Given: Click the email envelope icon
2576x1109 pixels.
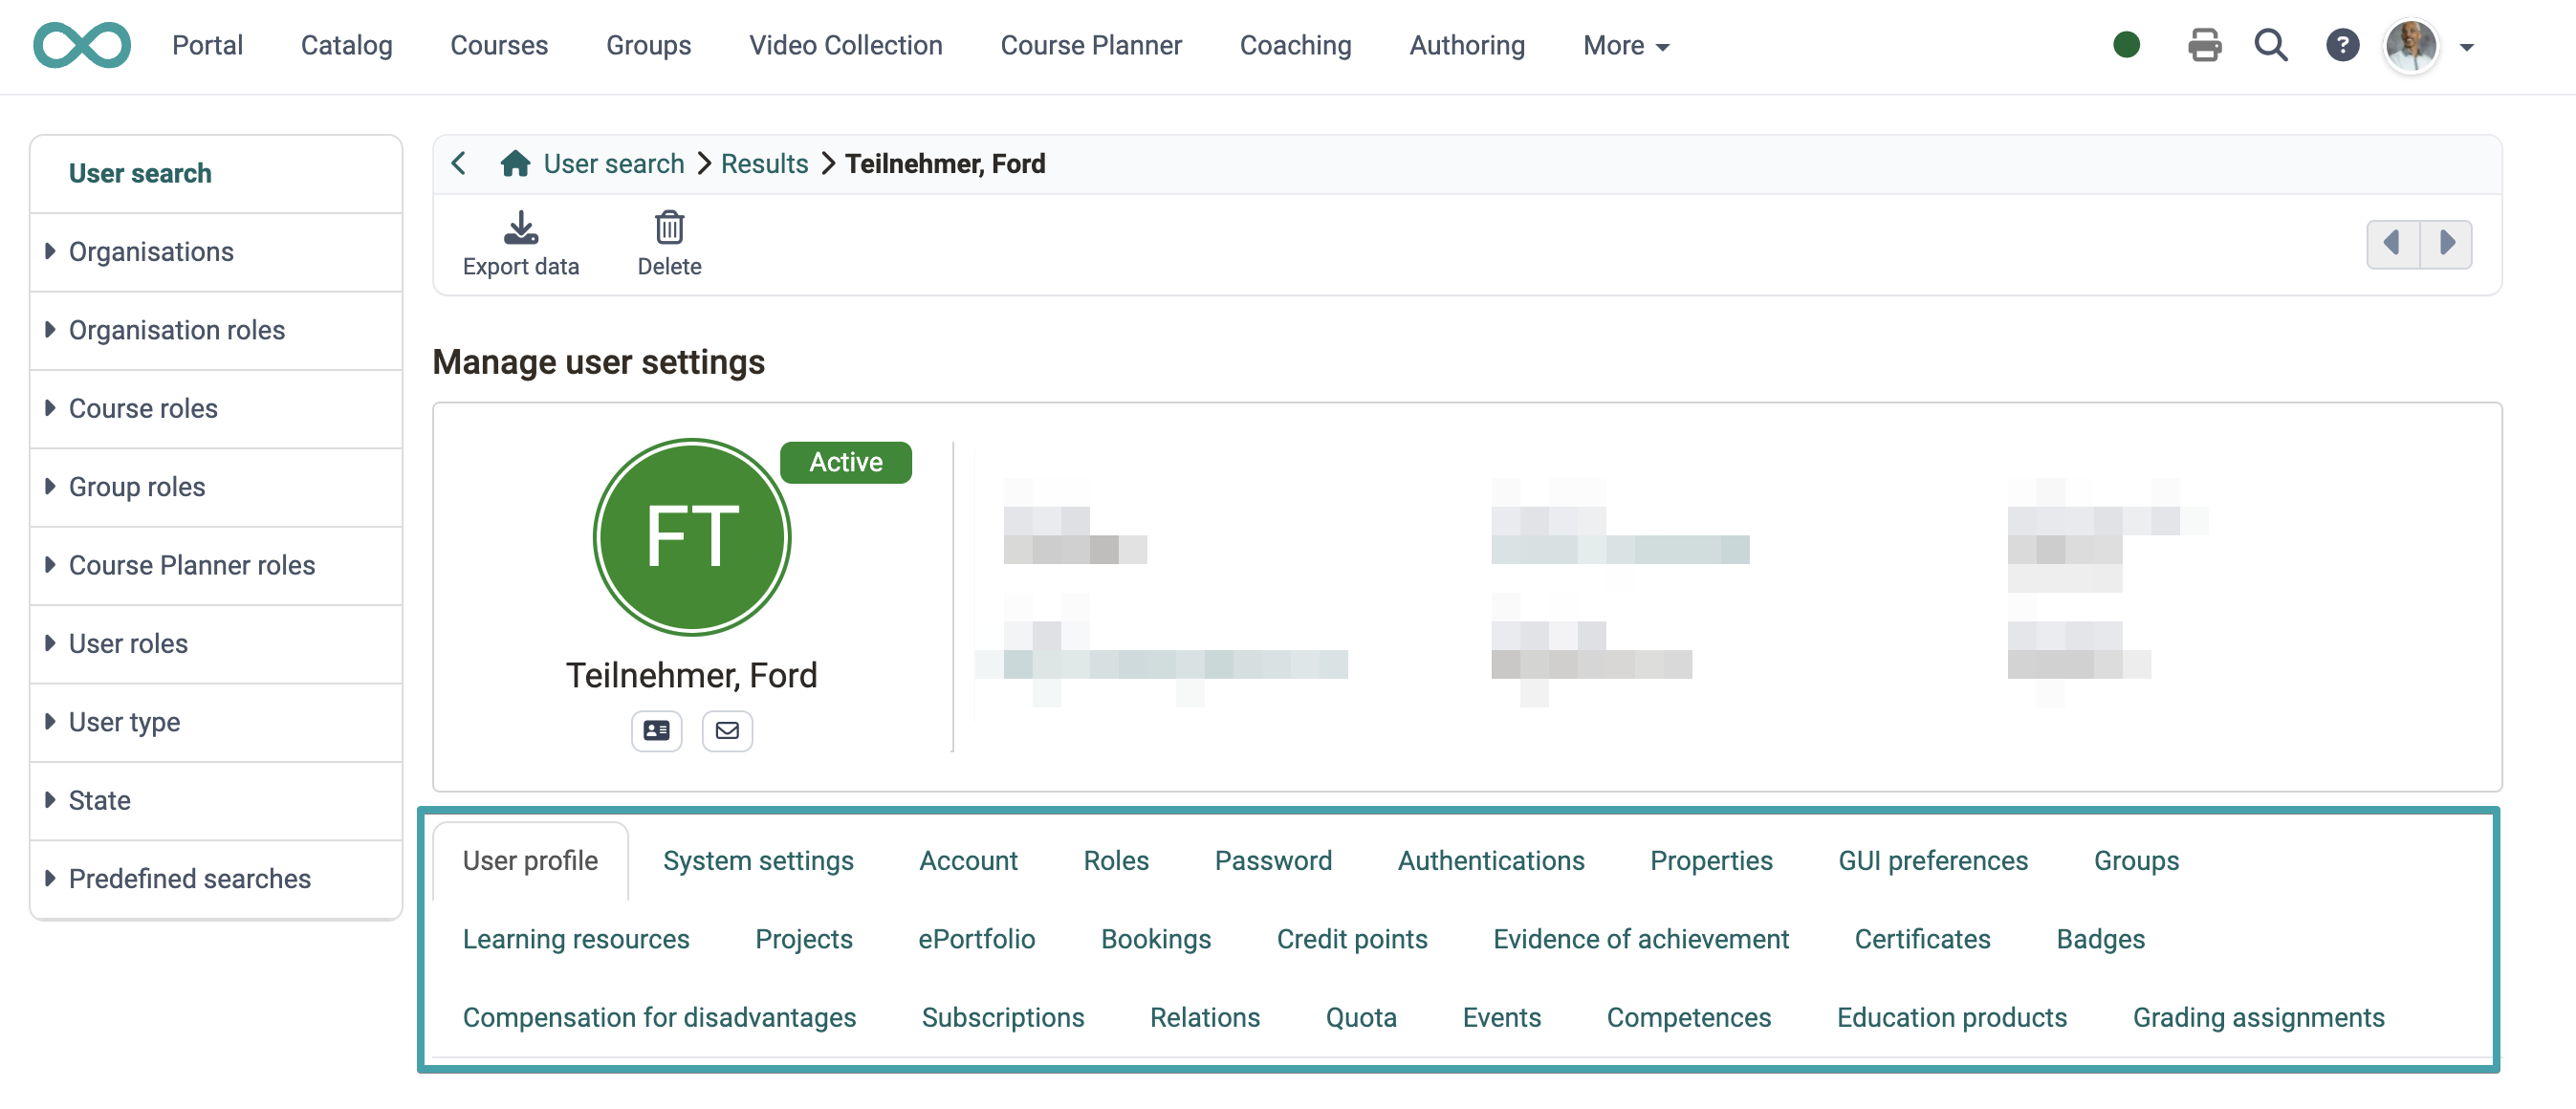Looking at the screenshot, I should (727, 730).
